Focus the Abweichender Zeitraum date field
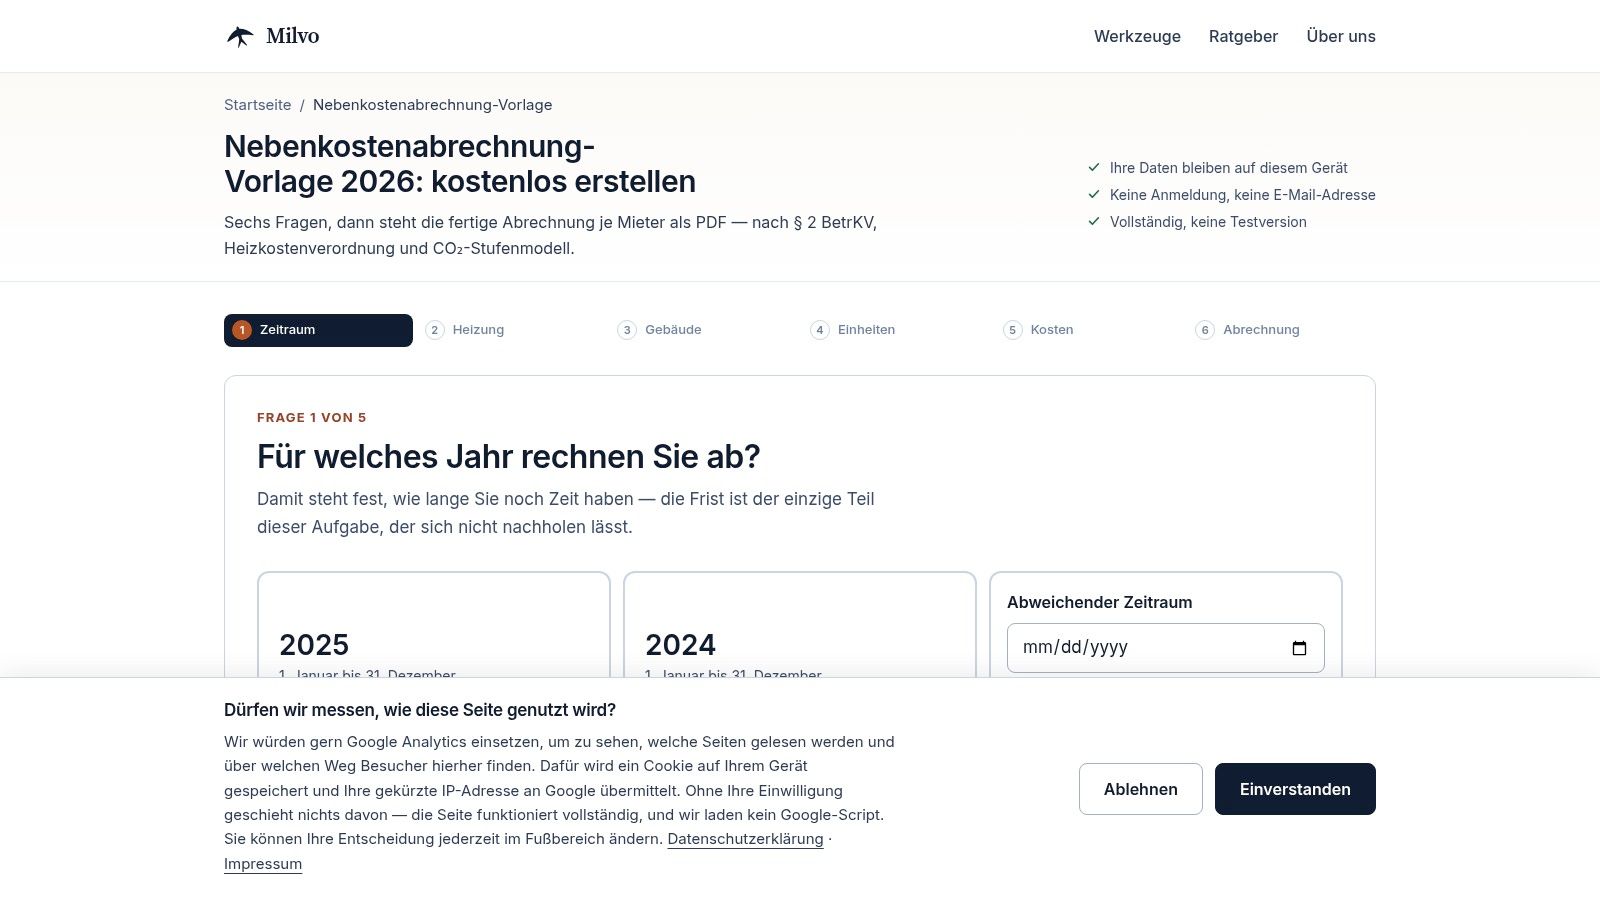The width and height of the screenshot is (1600, 900). click(x=1166, y=648)
